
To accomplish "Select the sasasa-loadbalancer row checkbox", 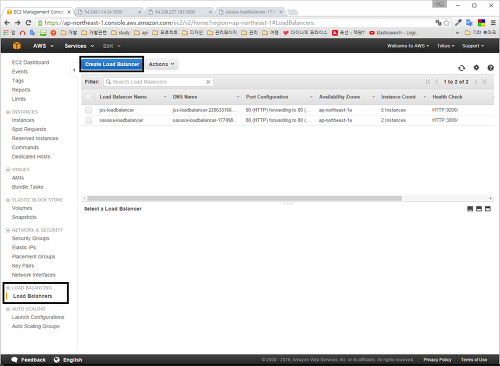I will click(88, 120).
